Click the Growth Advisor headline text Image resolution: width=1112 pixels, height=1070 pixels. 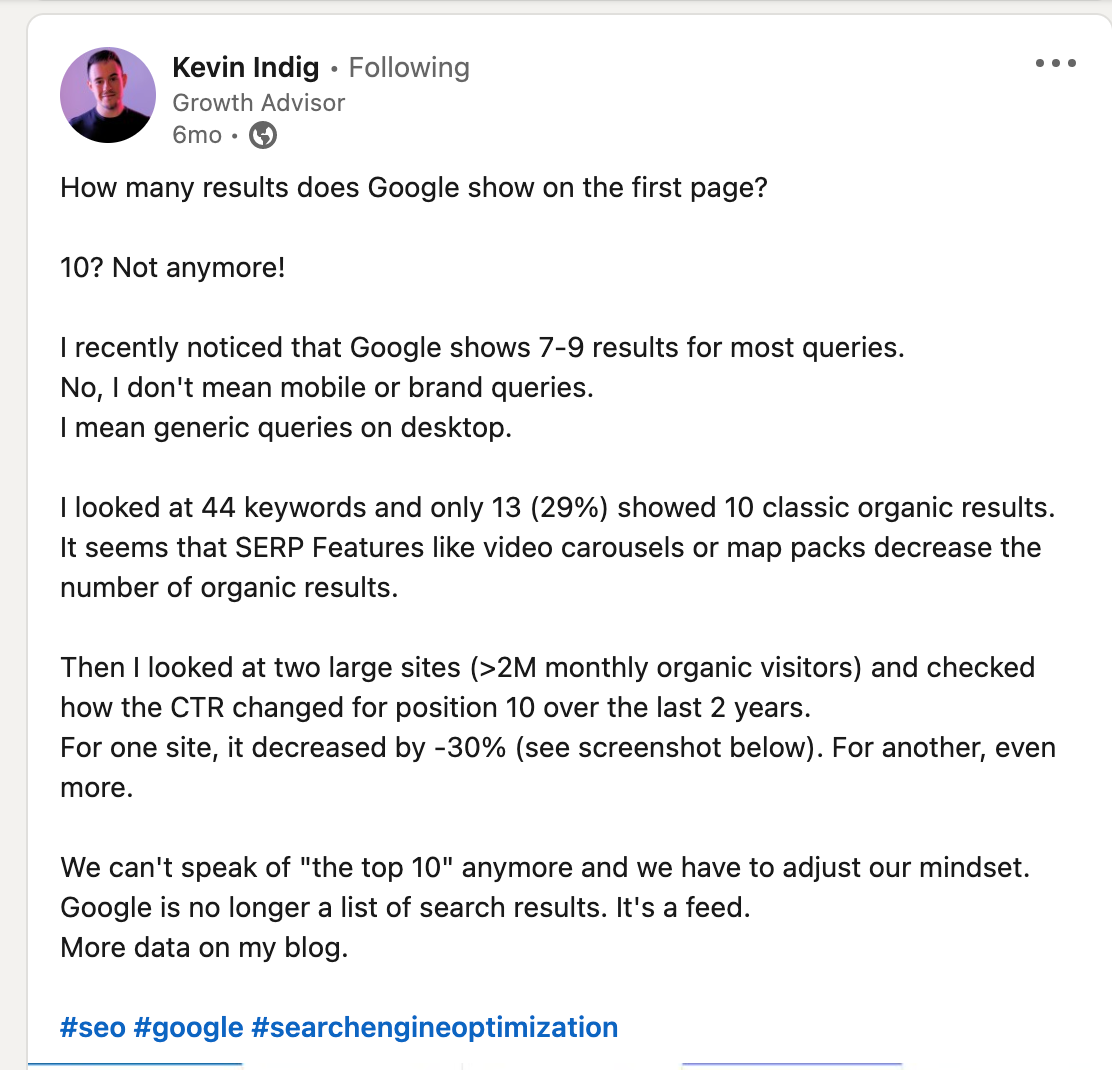click(259, 102)
